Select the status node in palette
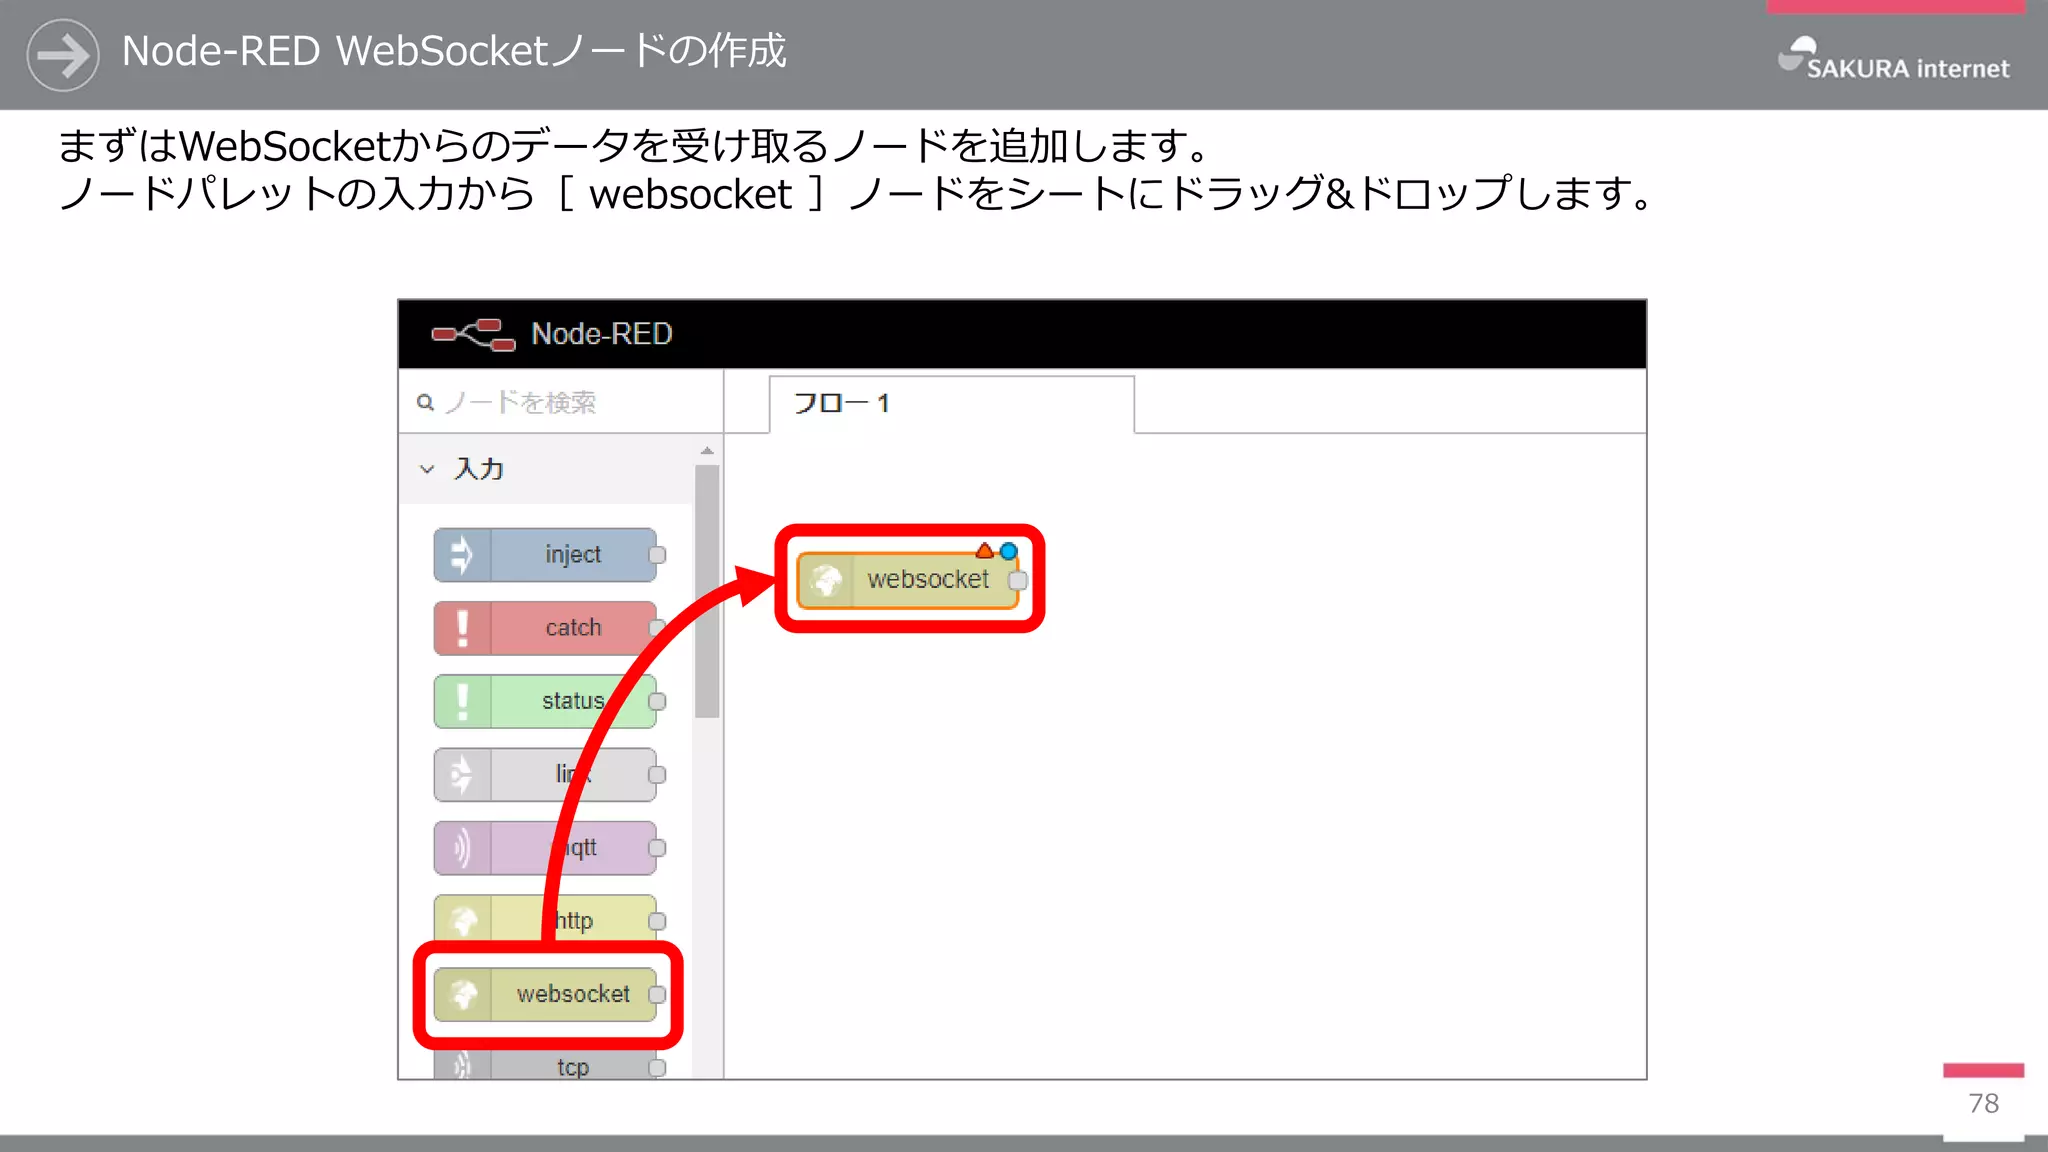The image size is (2048, 1152). pos(545,701)
